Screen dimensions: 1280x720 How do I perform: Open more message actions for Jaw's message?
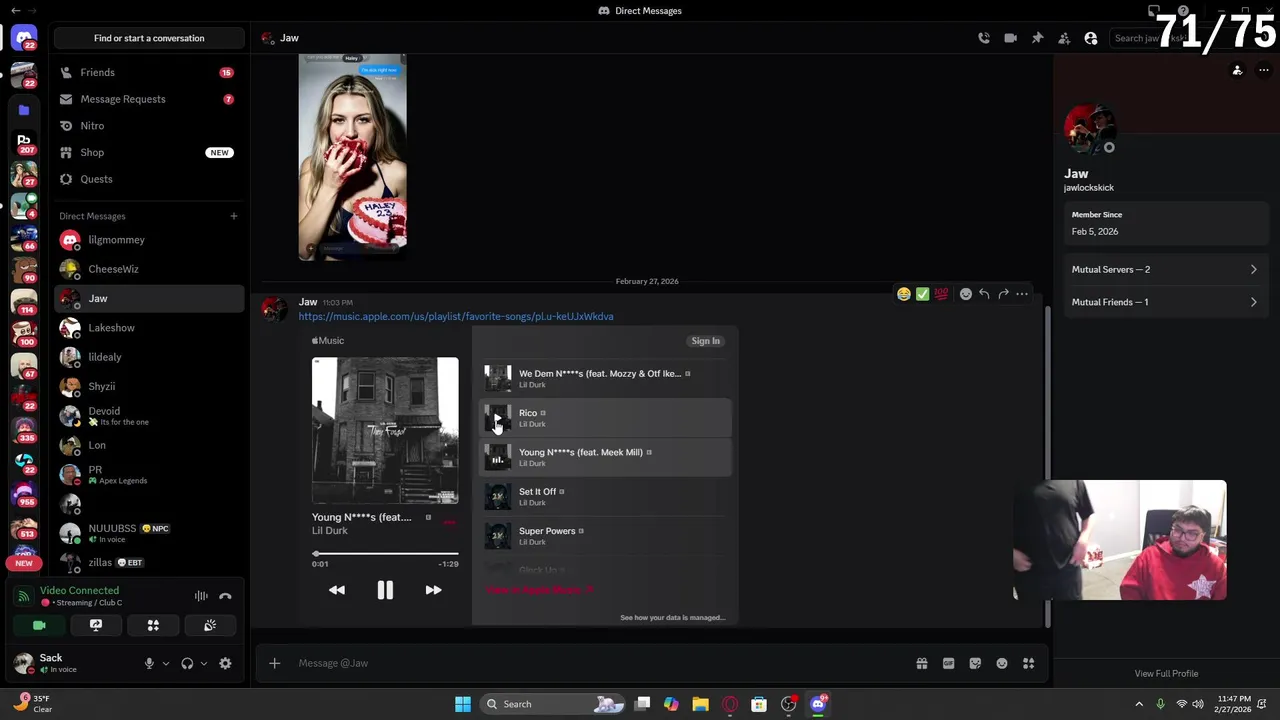(1022, 294)
